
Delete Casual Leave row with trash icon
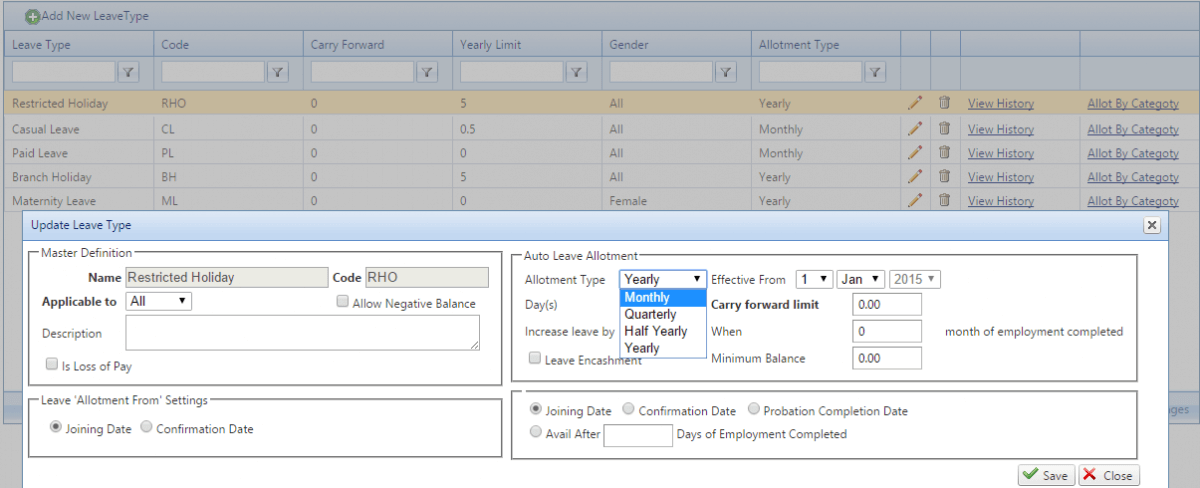(x=944, y=128)
